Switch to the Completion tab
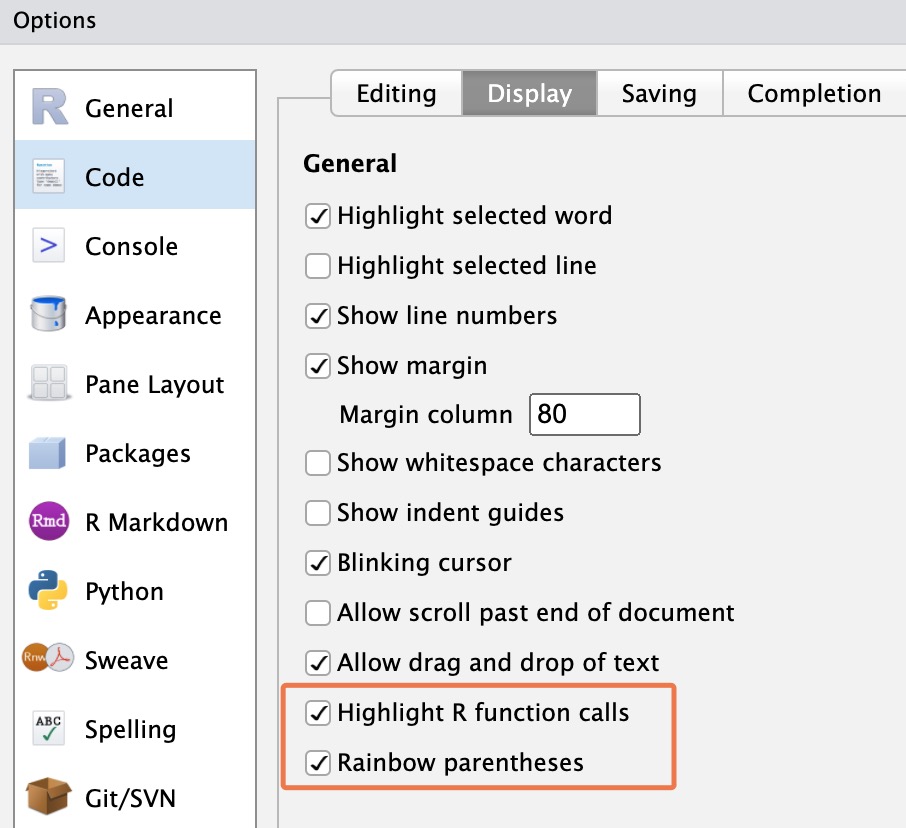 click(814, 93)
